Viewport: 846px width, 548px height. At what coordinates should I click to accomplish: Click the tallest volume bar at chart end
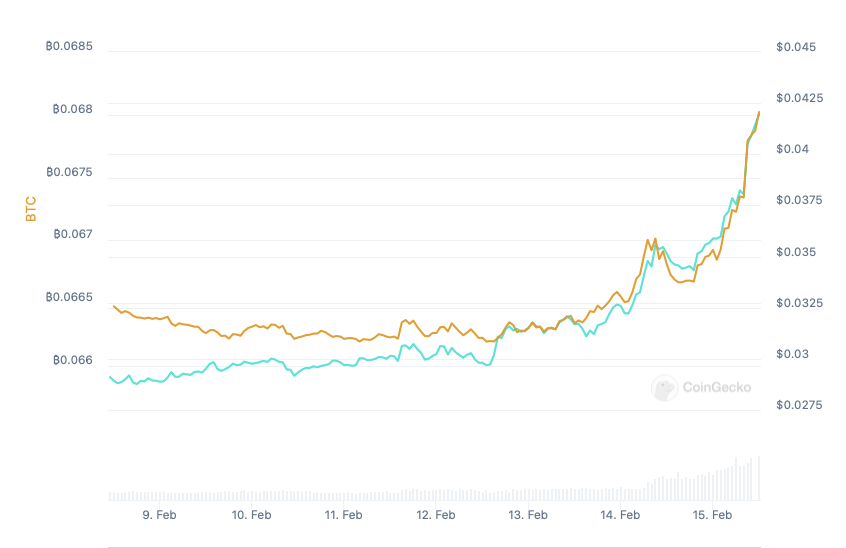[x=759, y=478]
